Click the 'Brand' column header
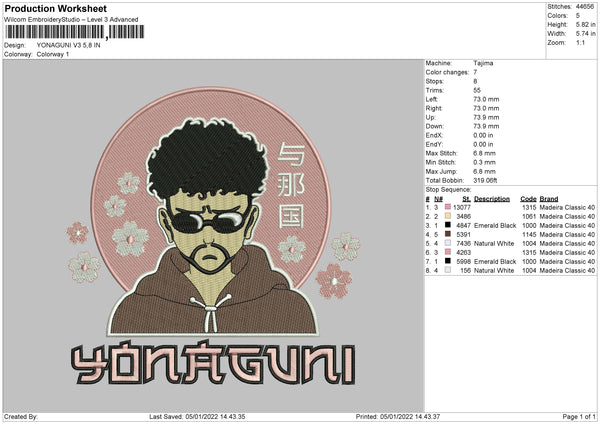The width and height of the screenshot is (600, 424). [x=549, y=199]
